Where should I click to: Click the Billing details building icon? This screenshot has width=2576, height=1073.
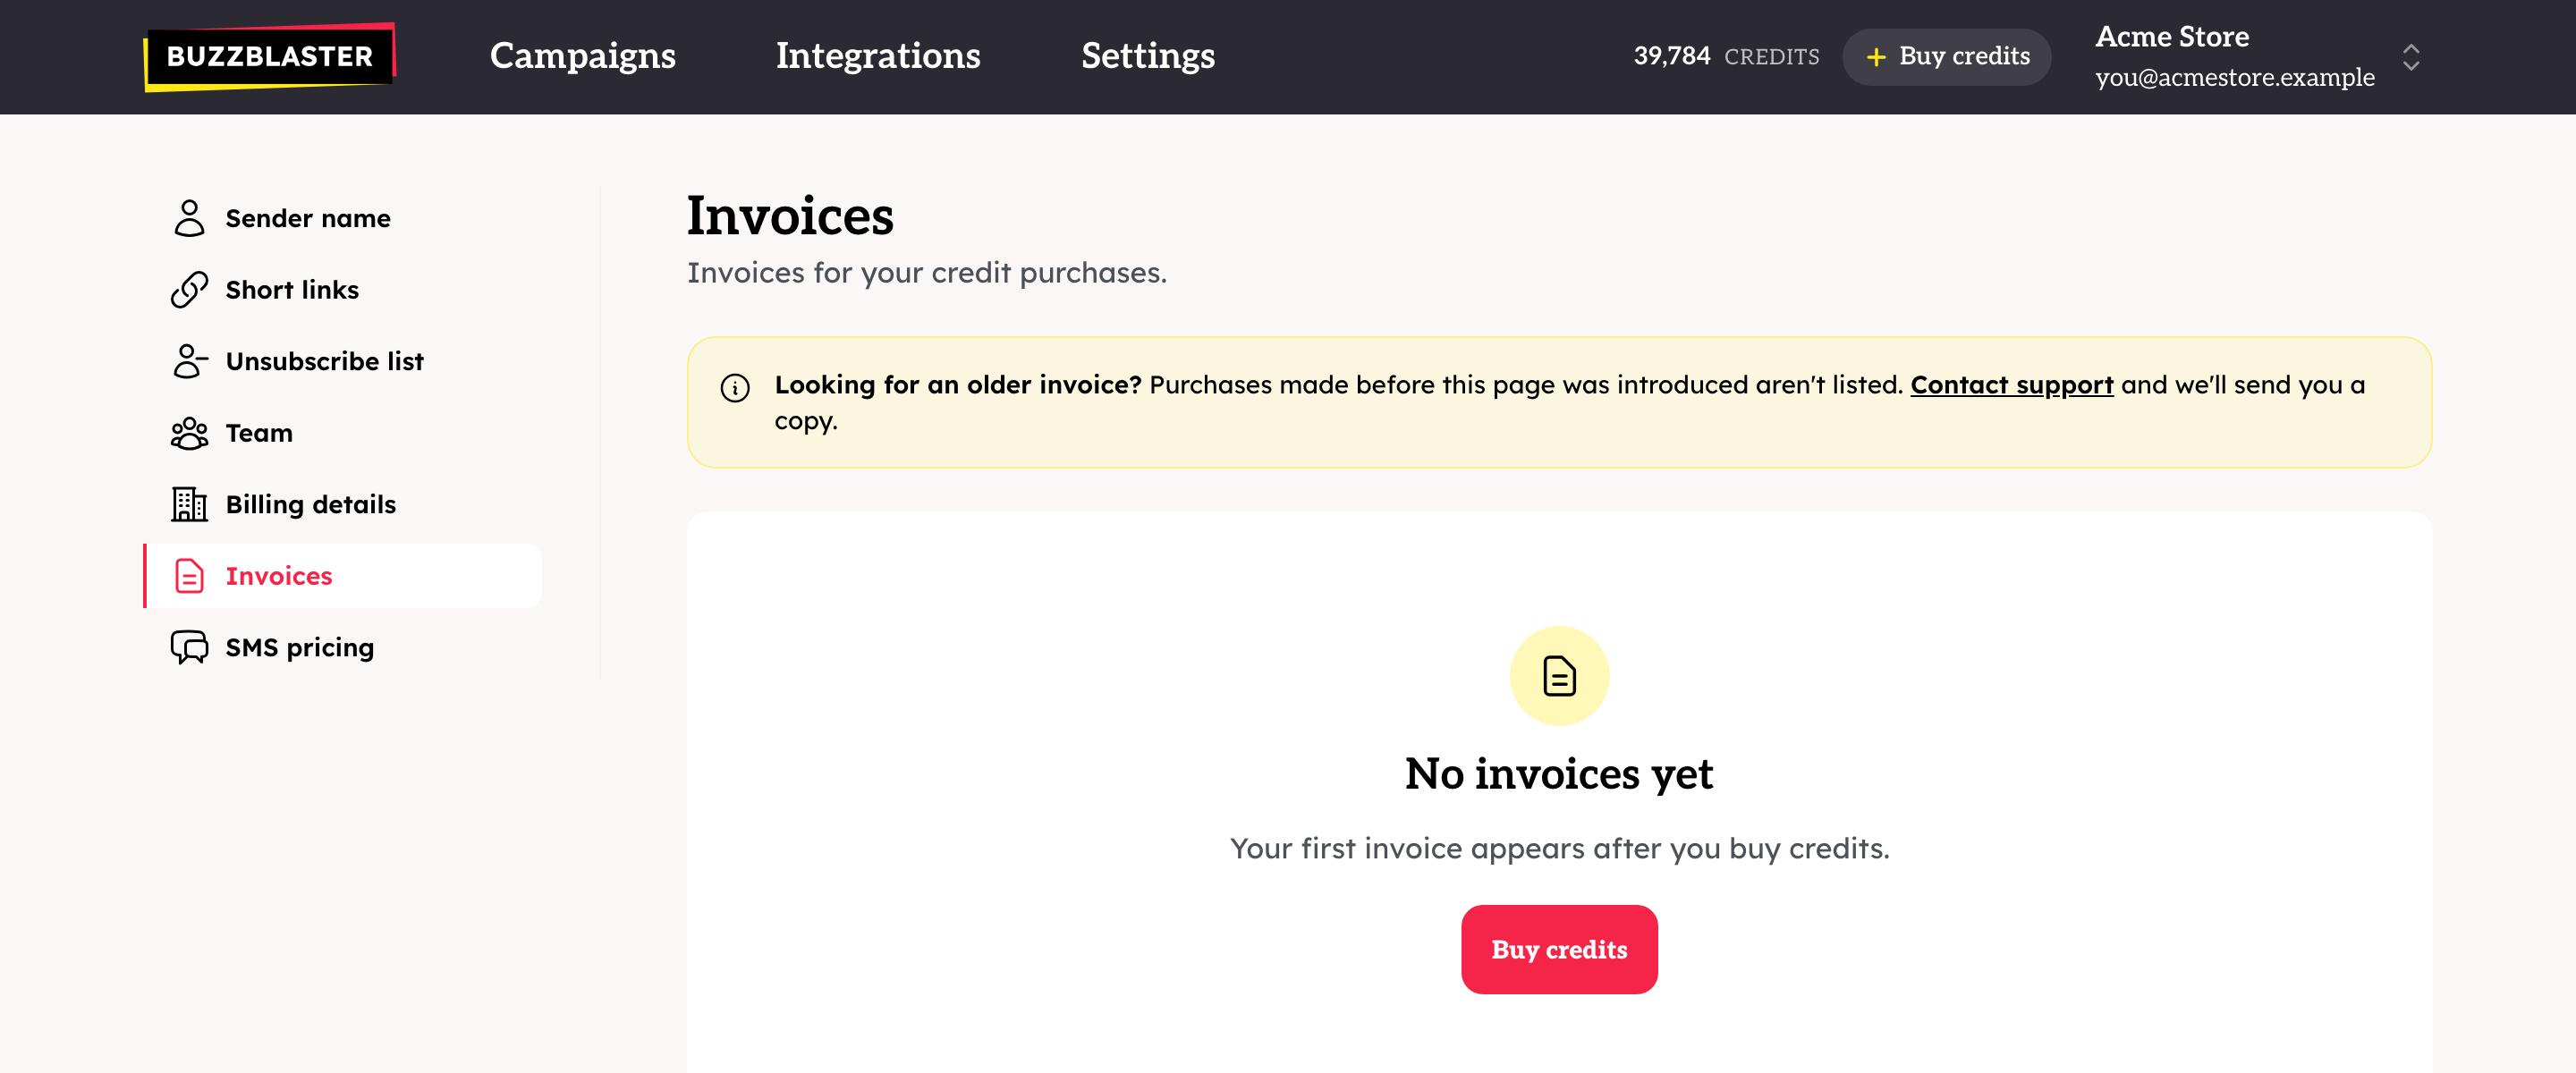pos(189,504)
